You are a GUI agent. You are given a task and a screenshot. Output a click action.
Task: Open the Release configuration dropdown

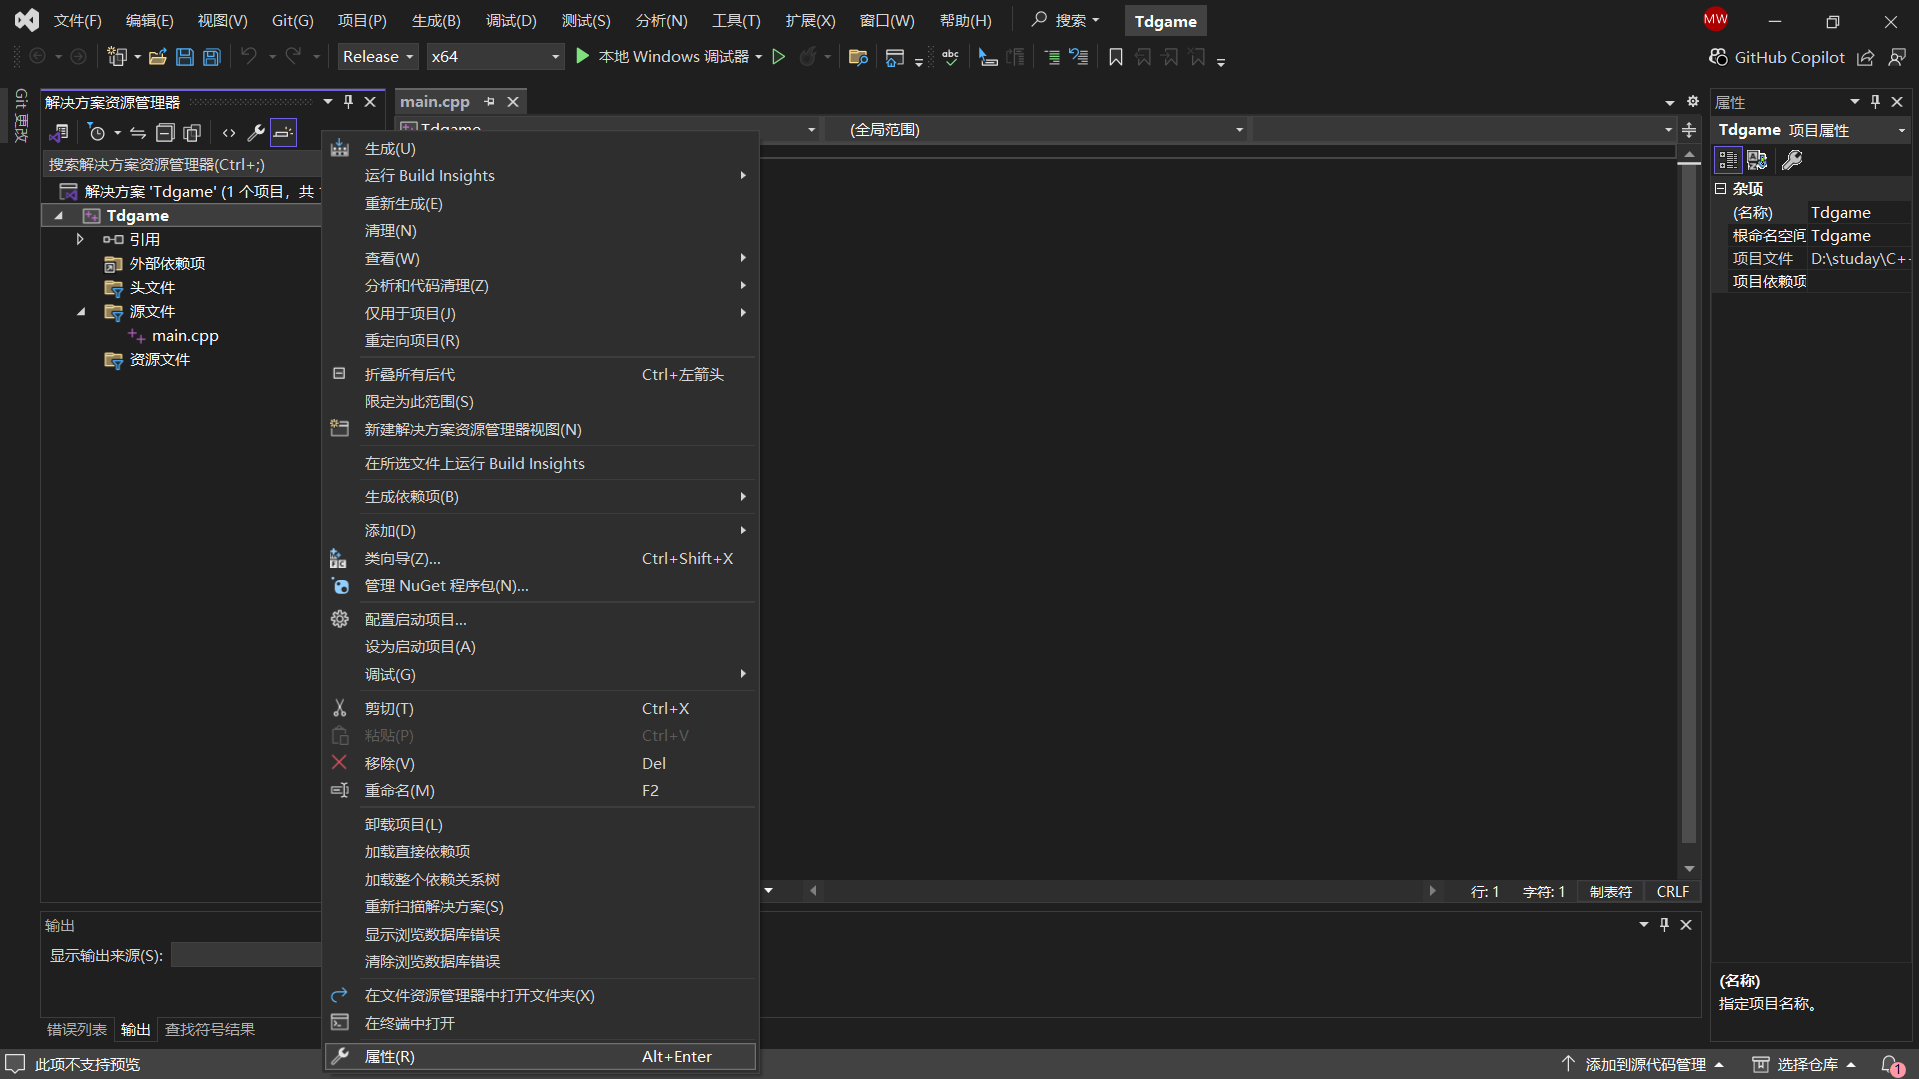(x=378, y=57)
